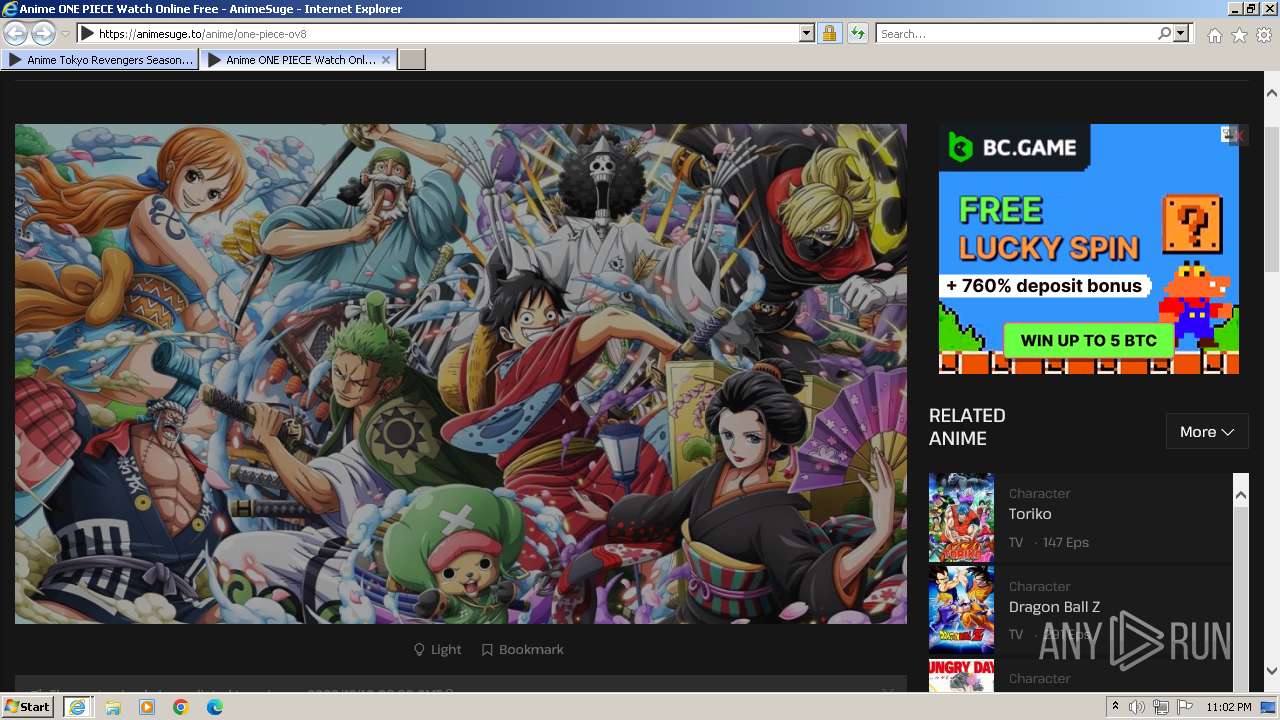Toggle the Light mode option
Screen dimensions: 1280x720
pyautogui.click(x=438, y=650)
